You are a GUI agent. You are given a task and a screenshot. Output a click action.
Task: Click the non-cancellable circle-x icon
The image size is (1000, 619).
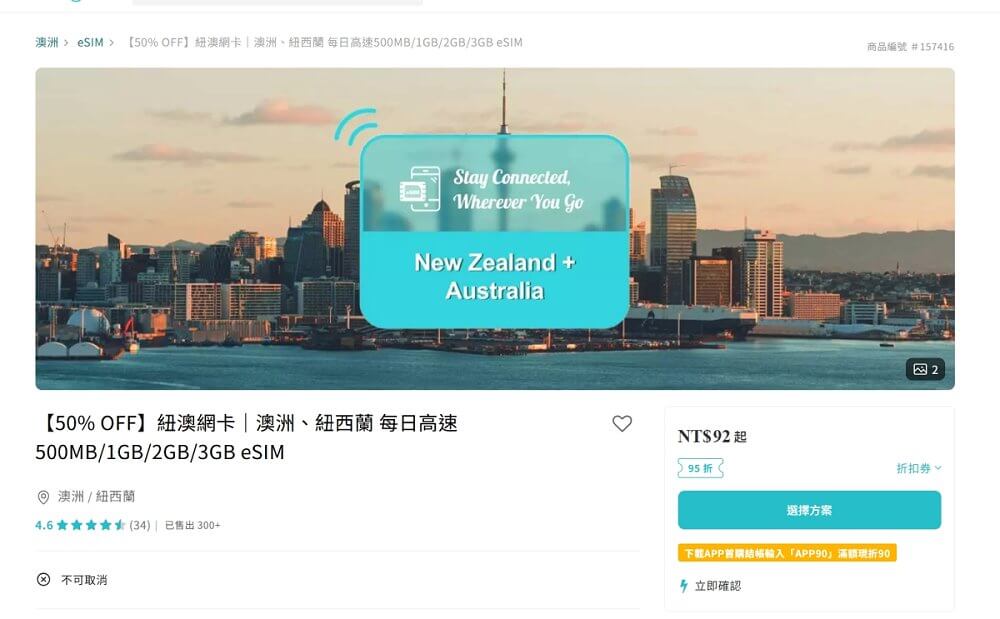[x=43, y=579]
